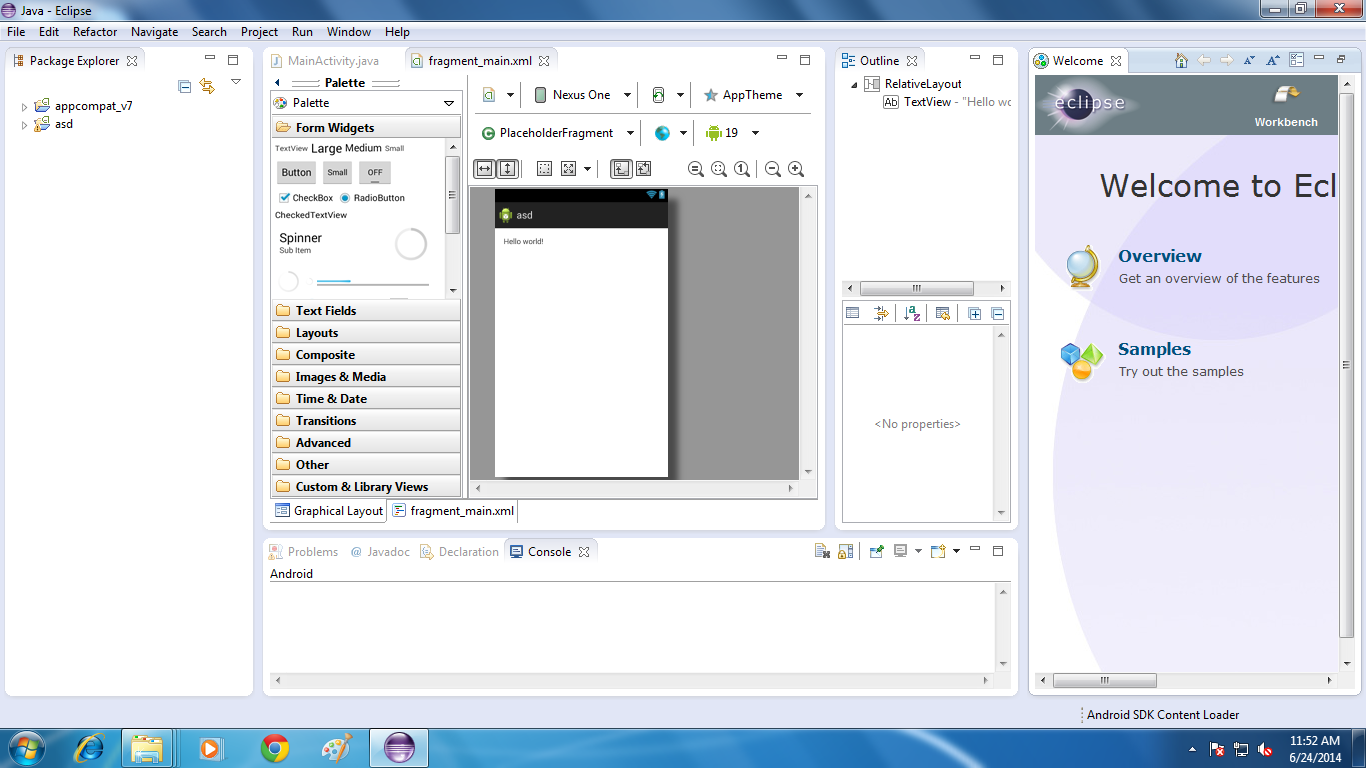
Task: Select the RadioButton widget in palette
Action: point(372,198)
